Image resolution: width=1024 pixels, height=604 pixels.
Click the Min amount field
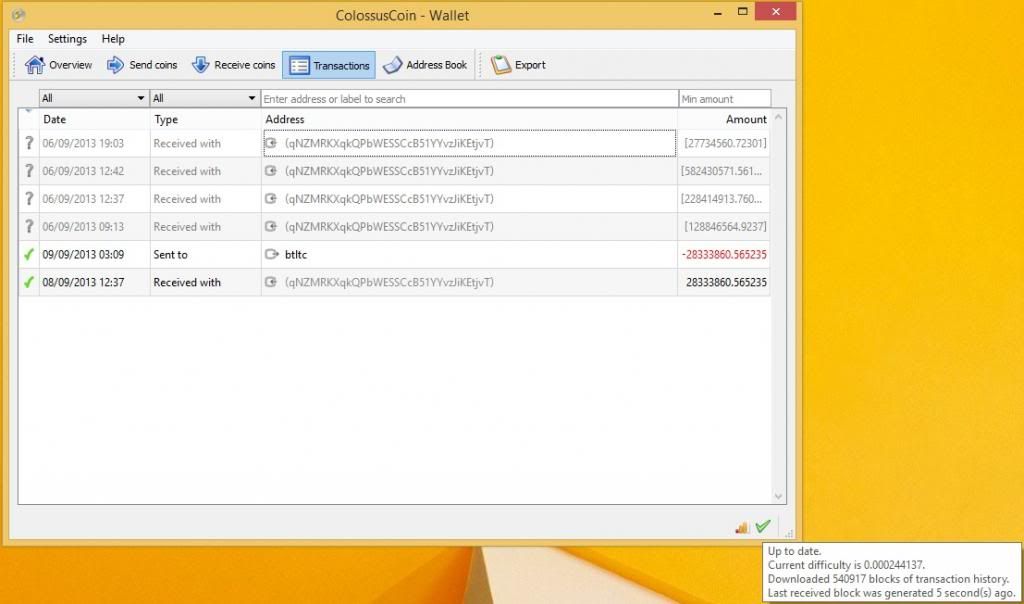pos(725,99)
